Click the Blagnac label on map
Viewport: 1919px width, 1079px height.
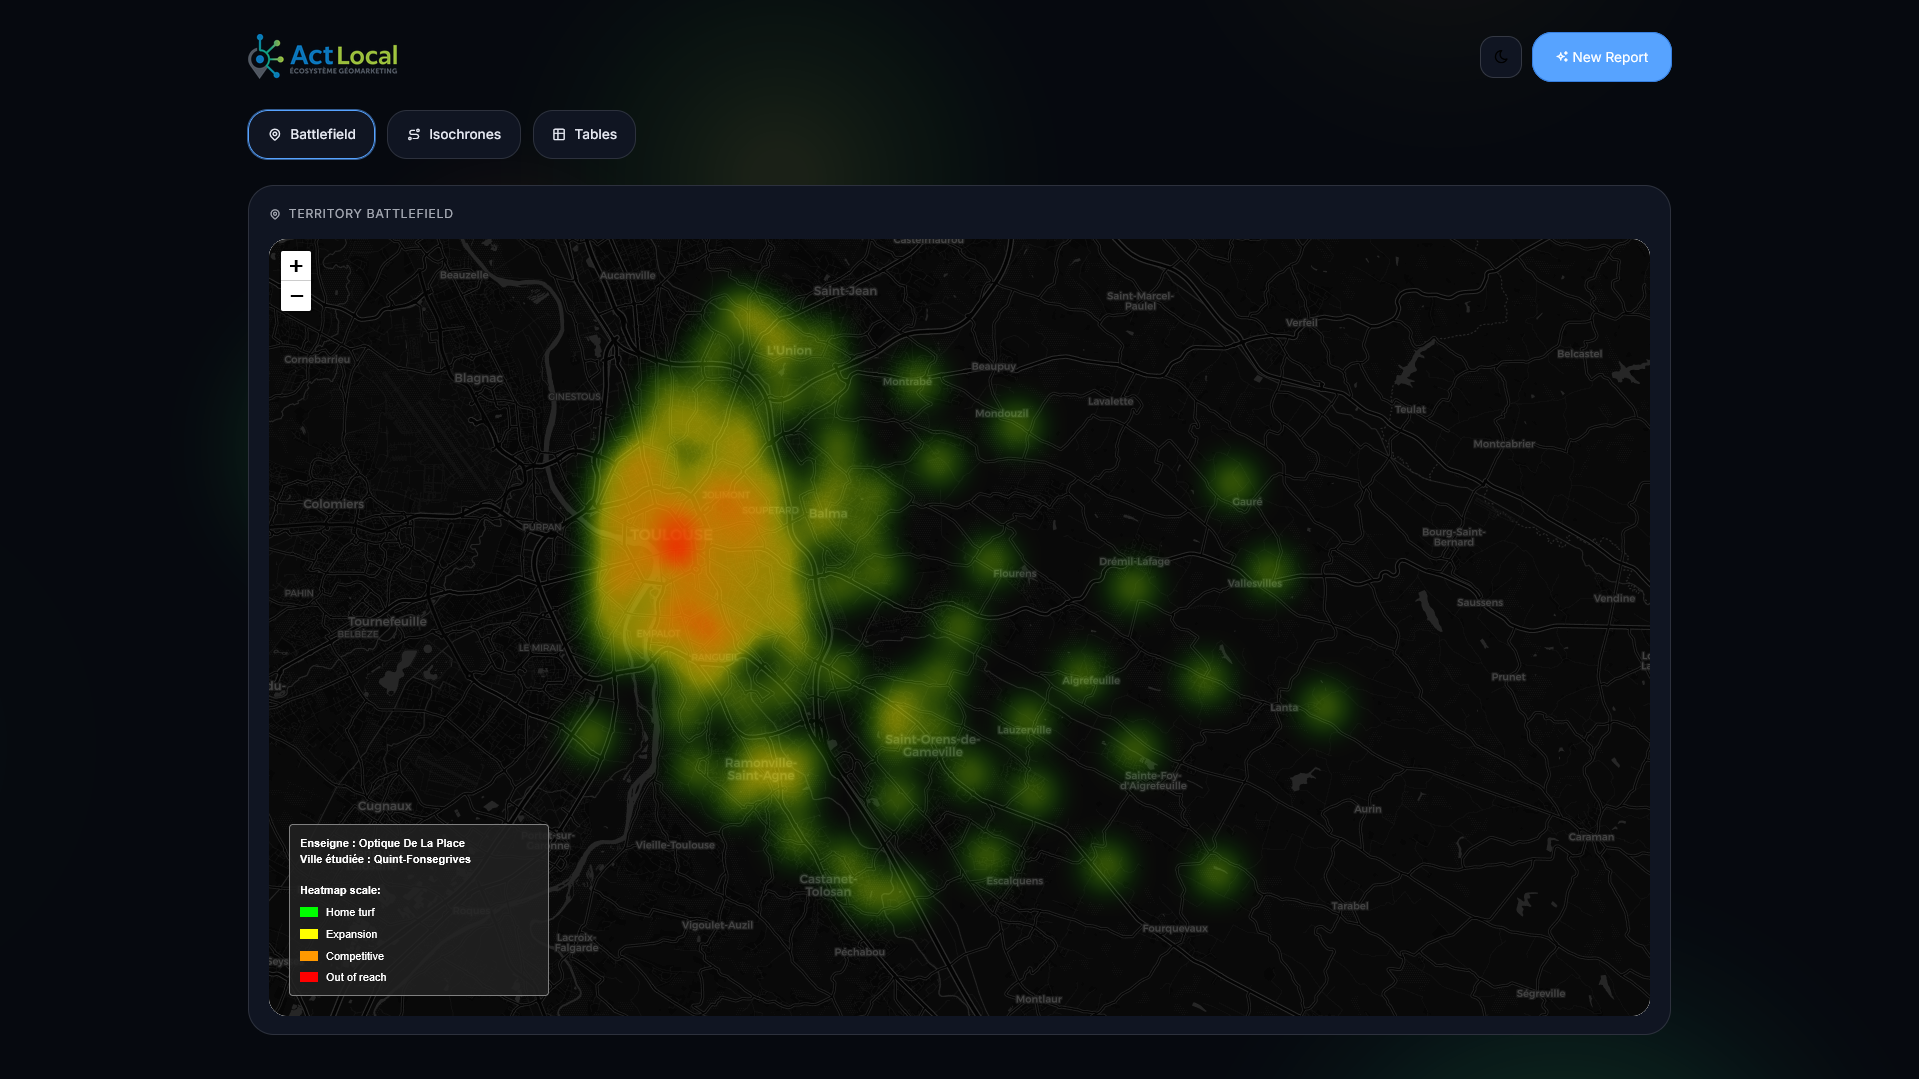click(x=478, y=378)
